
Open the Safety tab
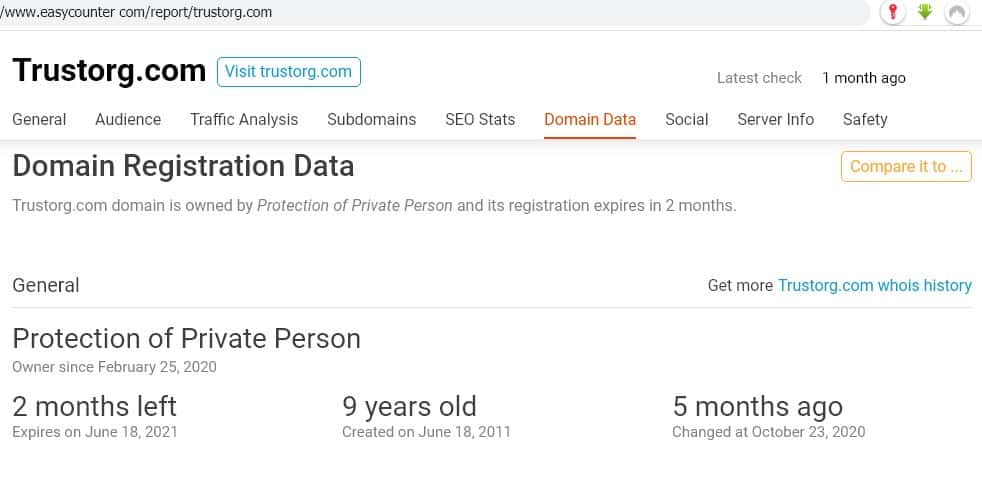pos(865,119)
